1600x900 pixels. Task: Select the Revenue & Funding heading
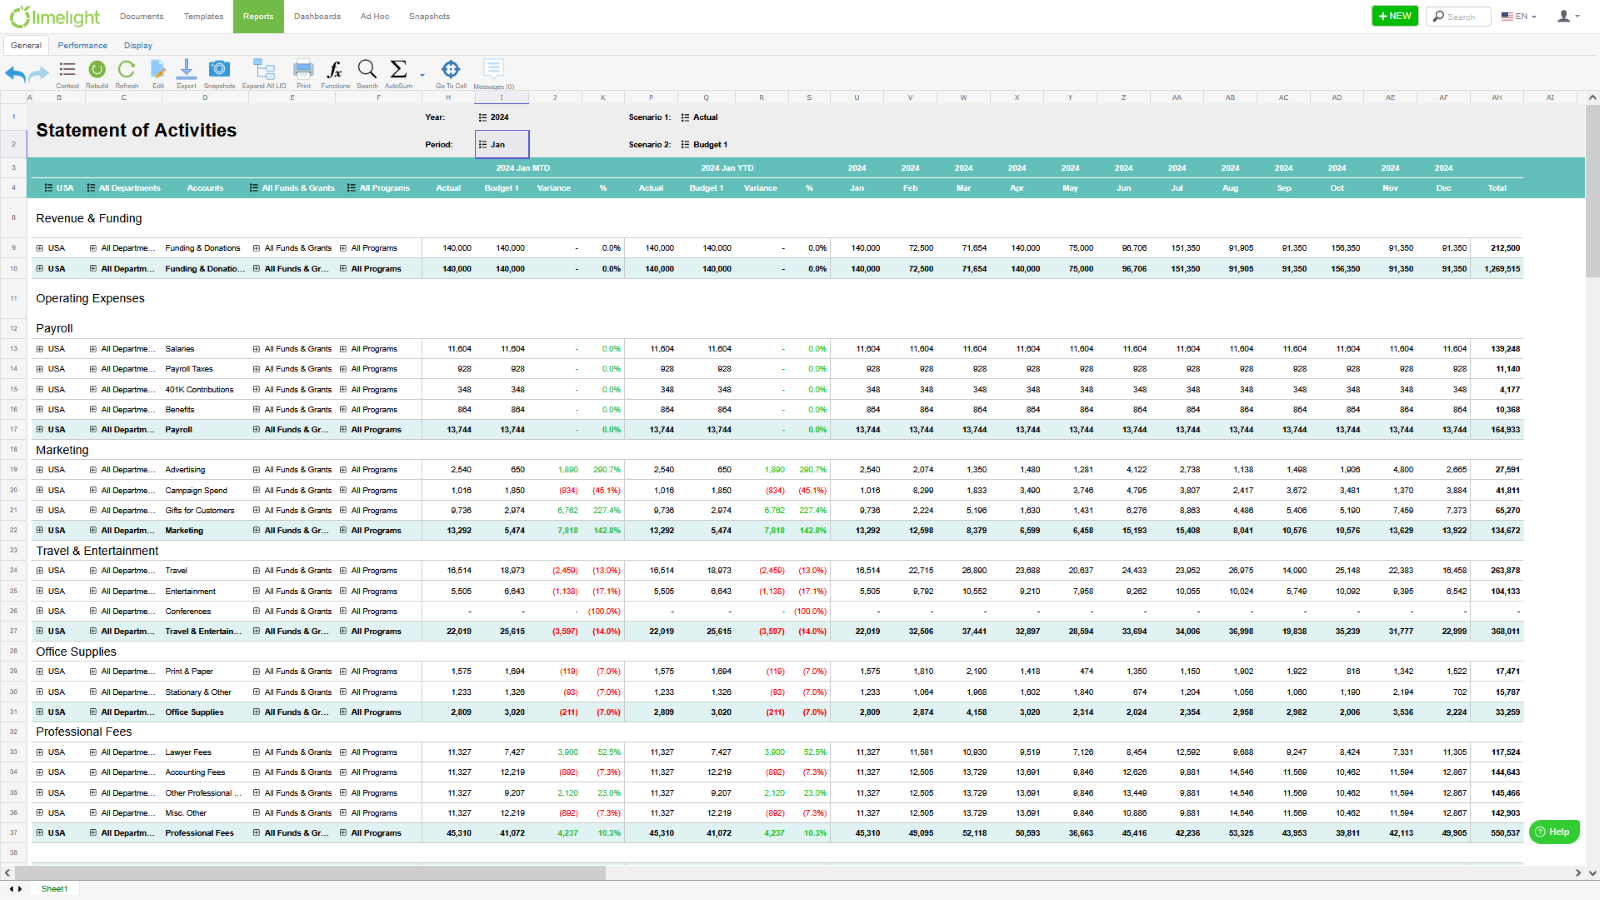tap(89, 218)
